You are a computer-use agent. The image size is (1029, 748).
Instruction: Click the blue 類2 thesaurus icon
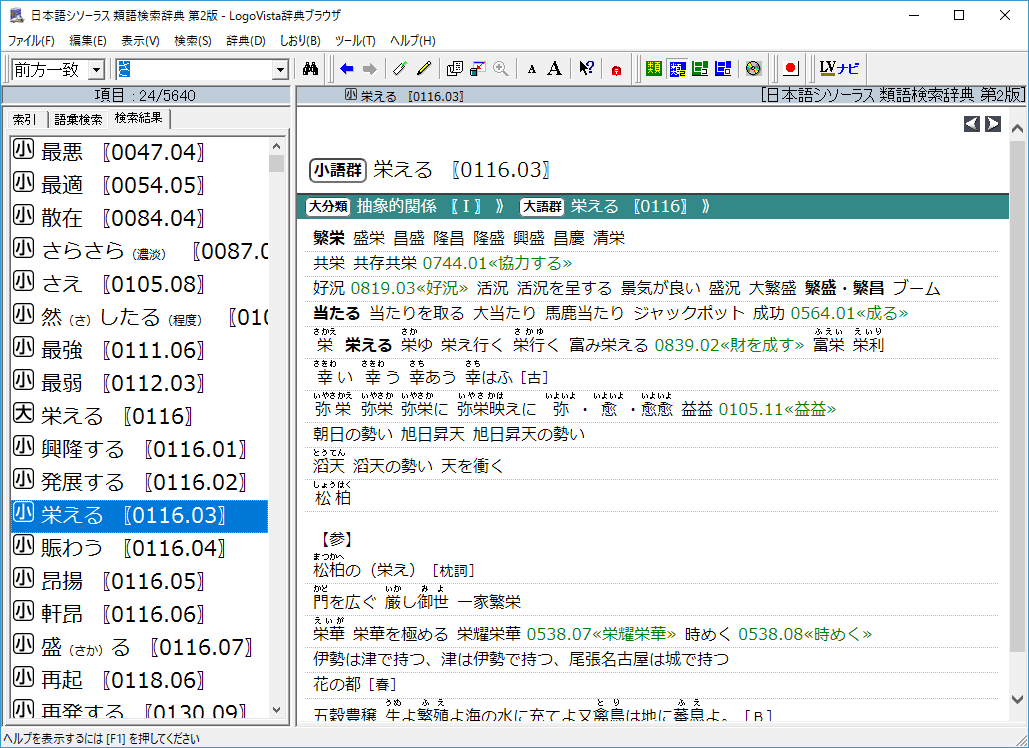pyautogui.click(x=677, y=68)
